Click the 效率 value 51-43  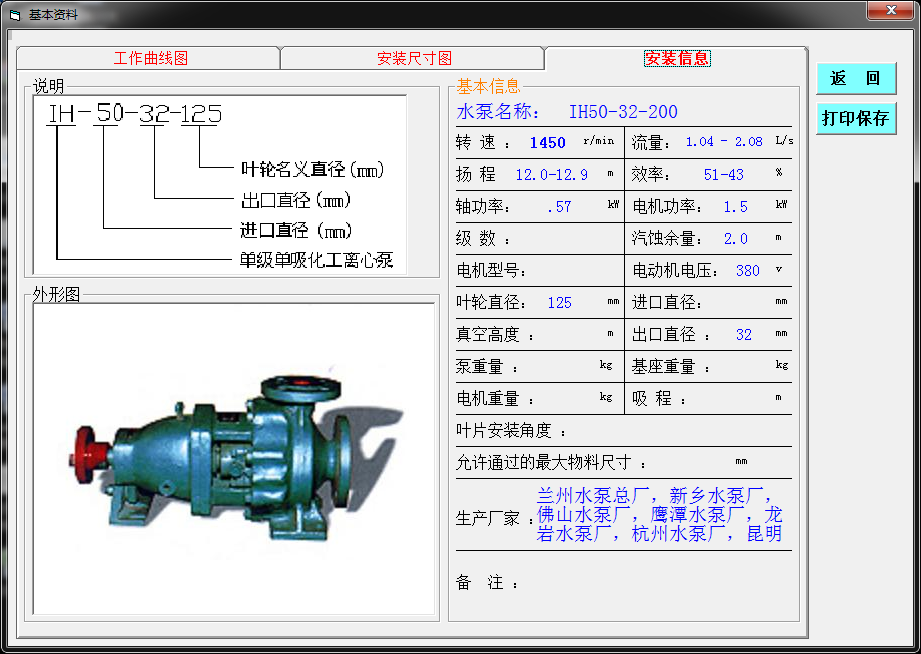pyautogui.click(x=723, y=175)
